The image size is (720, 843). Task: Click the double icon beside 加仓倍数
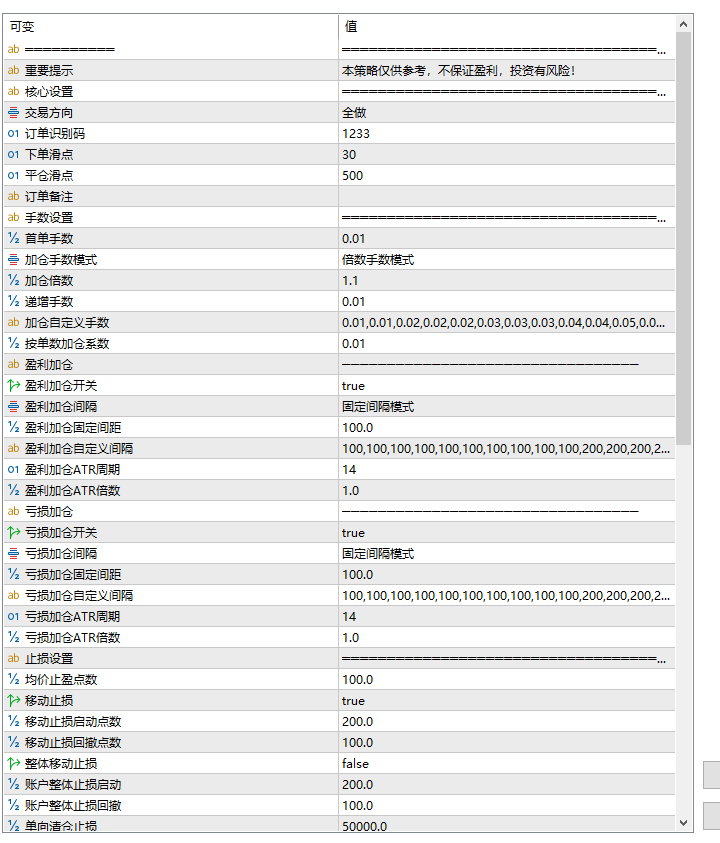coord(13,281)
